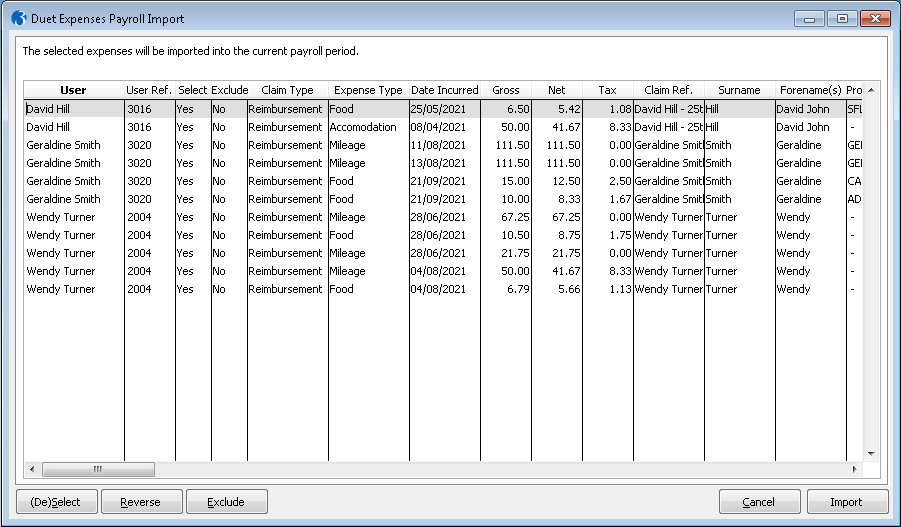Click the vertical scrollbar up arrow

(x=871, y=90)
